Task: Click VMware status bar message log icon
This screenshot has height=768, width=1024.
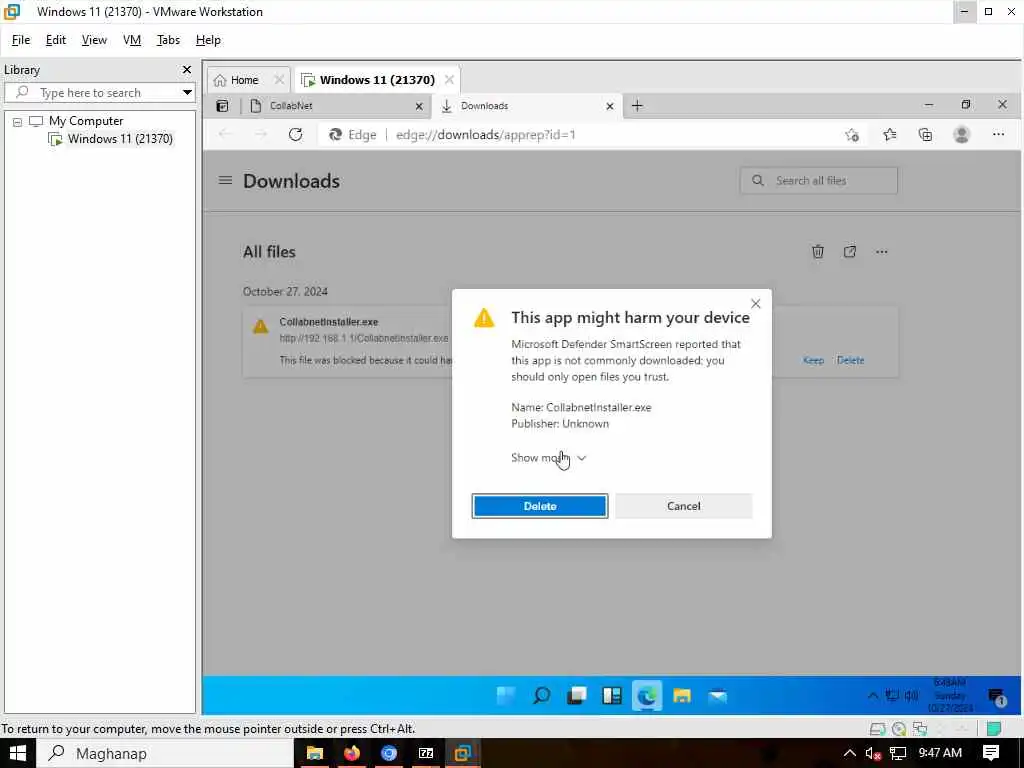Action: click(993, 728)
